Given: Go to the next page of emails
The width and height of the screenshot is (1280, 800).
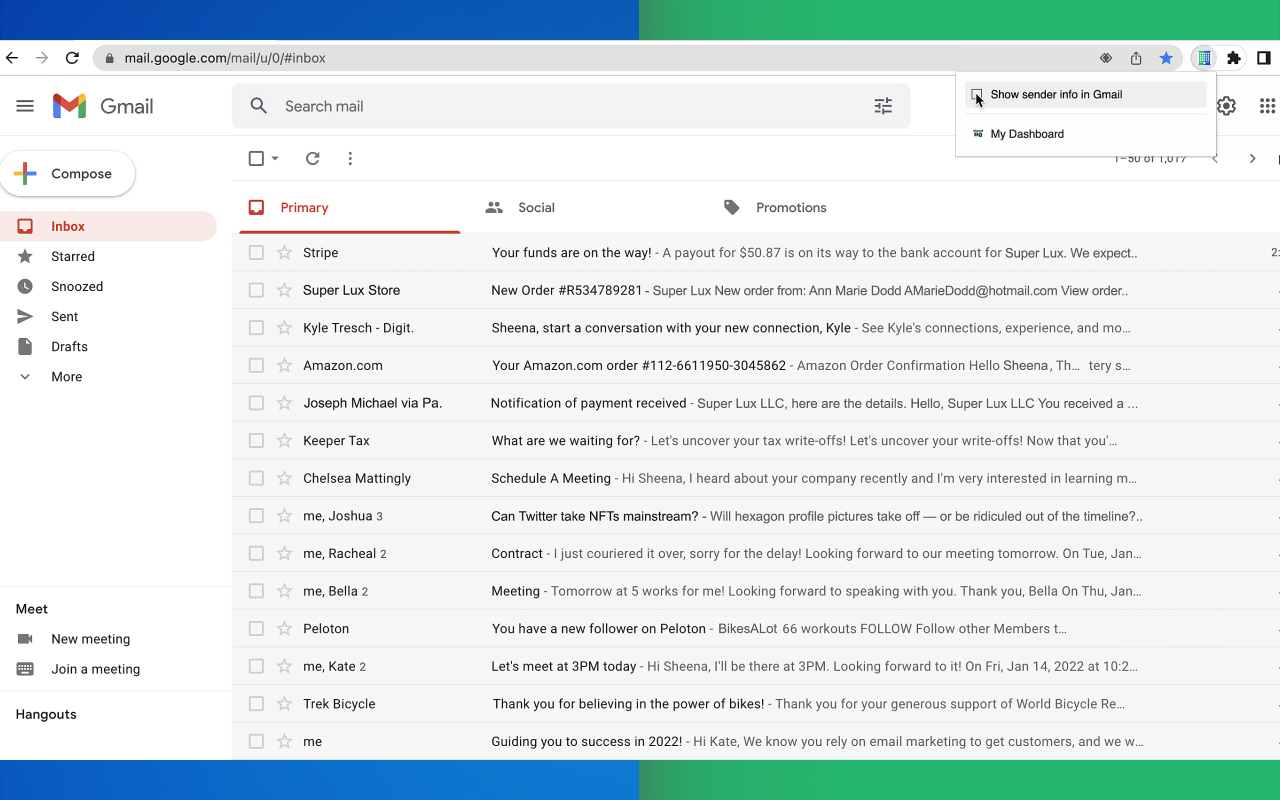Looking at the screenshot, I should 1252,158.
